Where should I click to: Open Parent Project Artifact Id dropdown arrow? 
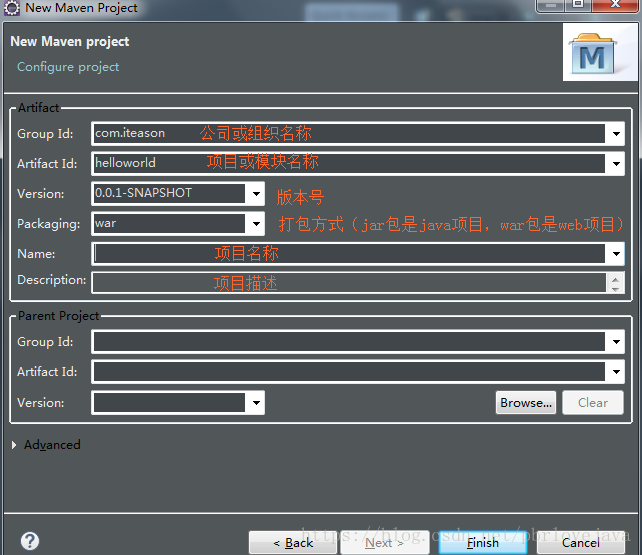(x=616, y=372)
